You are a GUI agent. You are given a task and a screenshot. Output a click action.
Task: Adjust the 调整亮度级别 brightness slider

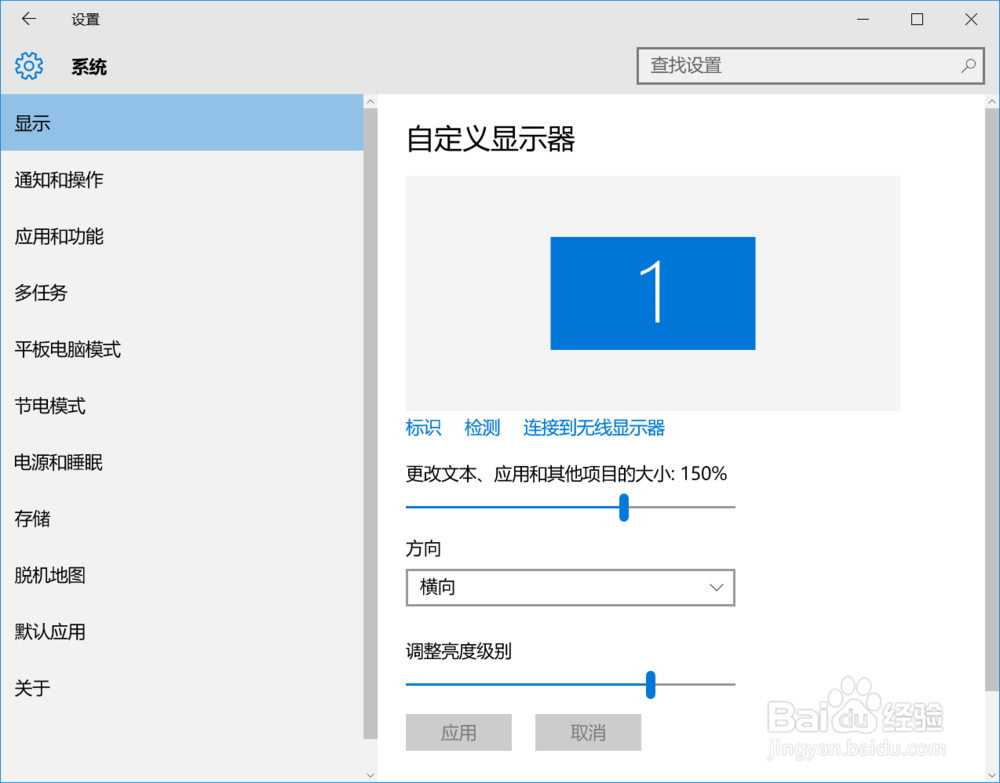click(x=650, y=686)
